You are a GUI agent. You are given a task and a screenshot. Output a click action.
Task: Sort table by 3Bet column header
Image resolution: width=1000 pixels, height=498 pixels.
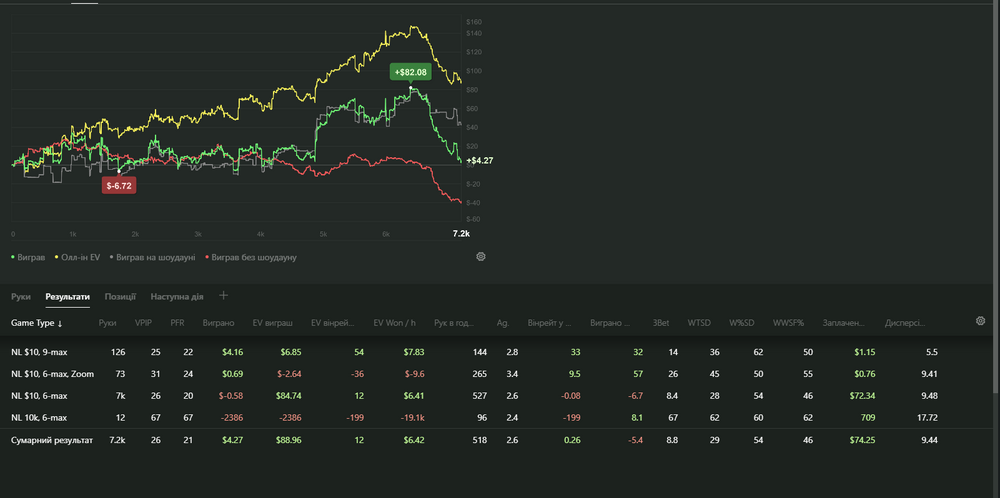click(660, 324)
